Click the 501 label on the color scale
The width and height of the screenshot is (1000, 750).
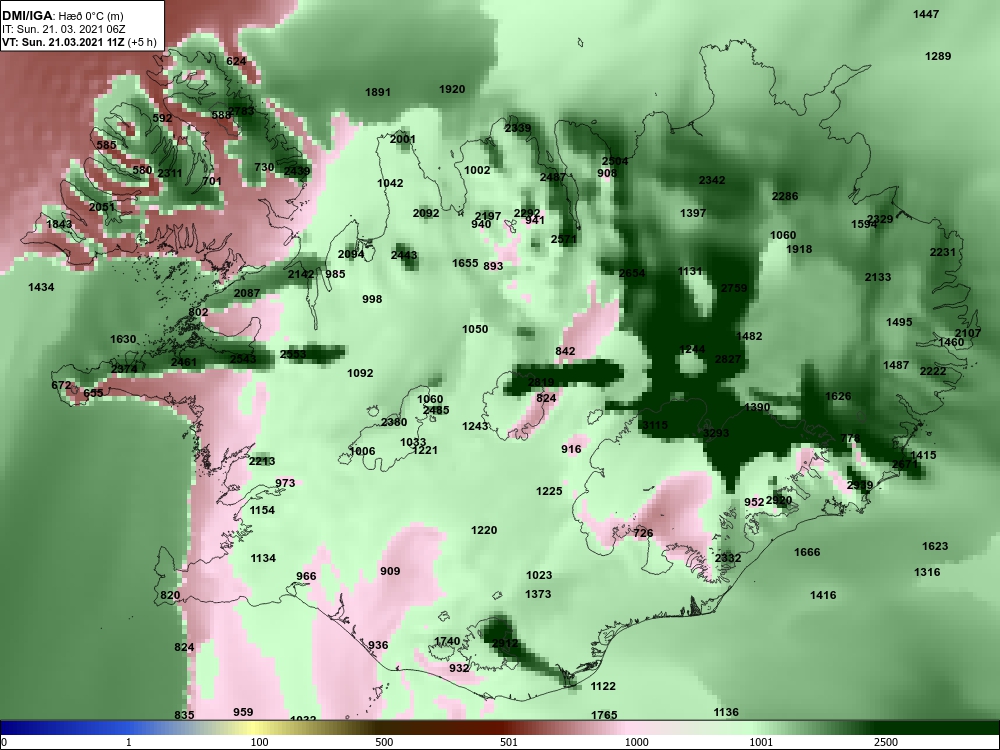click(x=508, y=742)
